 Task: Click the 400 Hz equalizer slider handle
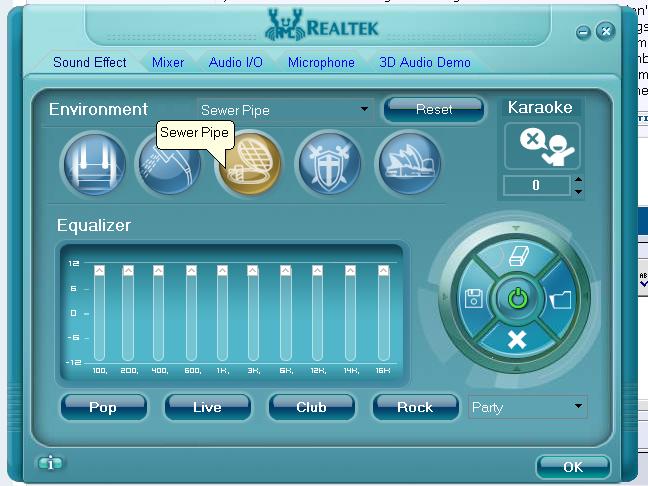158,270
